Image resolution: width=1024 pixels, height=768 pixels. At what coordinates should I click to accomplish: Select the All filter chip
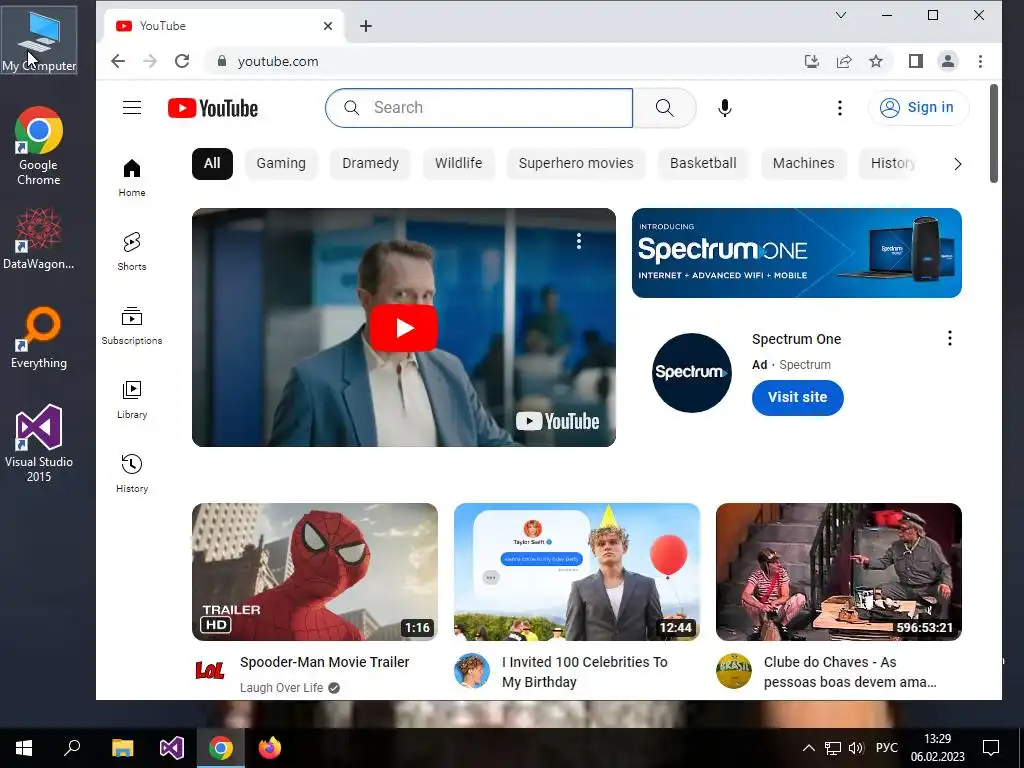pos(212,163)
